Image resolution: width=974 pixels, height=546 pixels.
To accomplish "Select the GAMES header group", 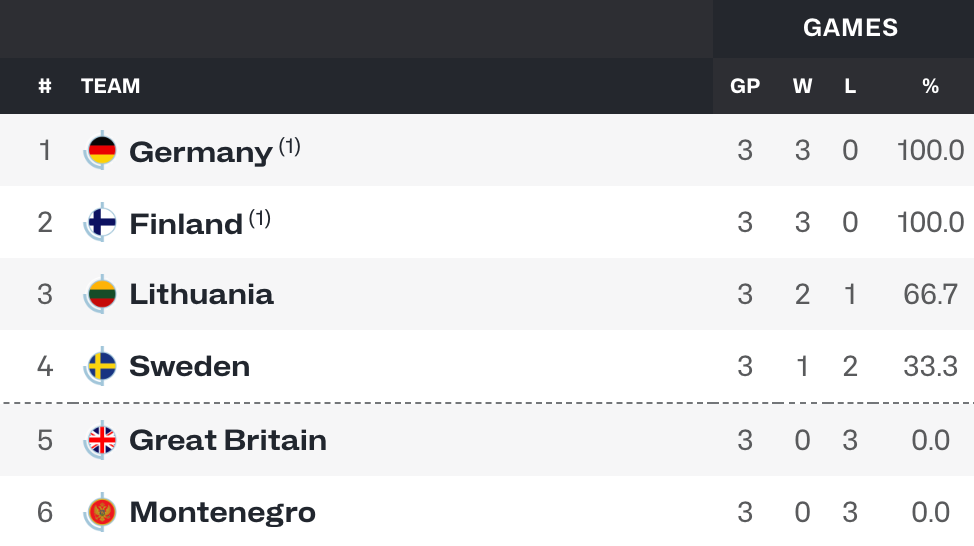I will [850, 28].
